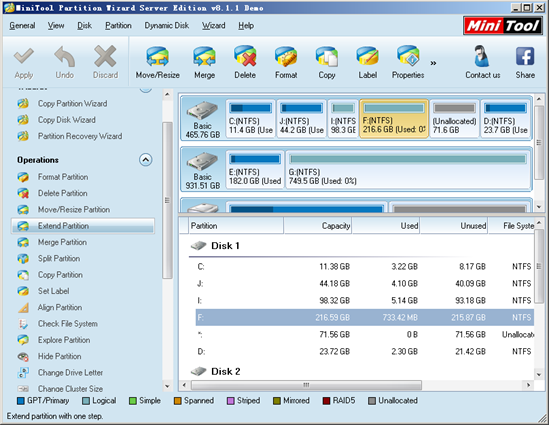Select the D: row, 23.72 GB
Screen dimensions: 549x425
click(364, 351)
